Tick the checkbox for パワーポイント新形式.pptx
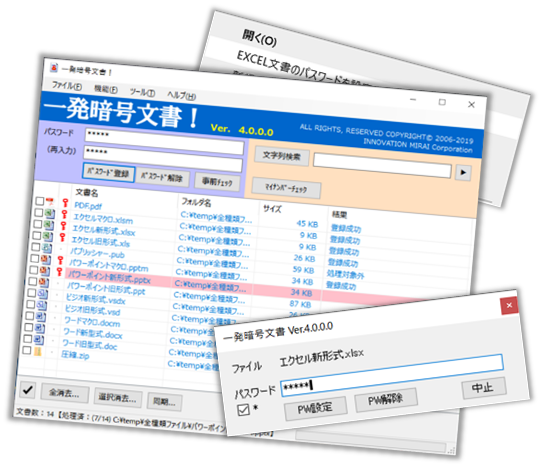542x467 pixels. (34, 269)
